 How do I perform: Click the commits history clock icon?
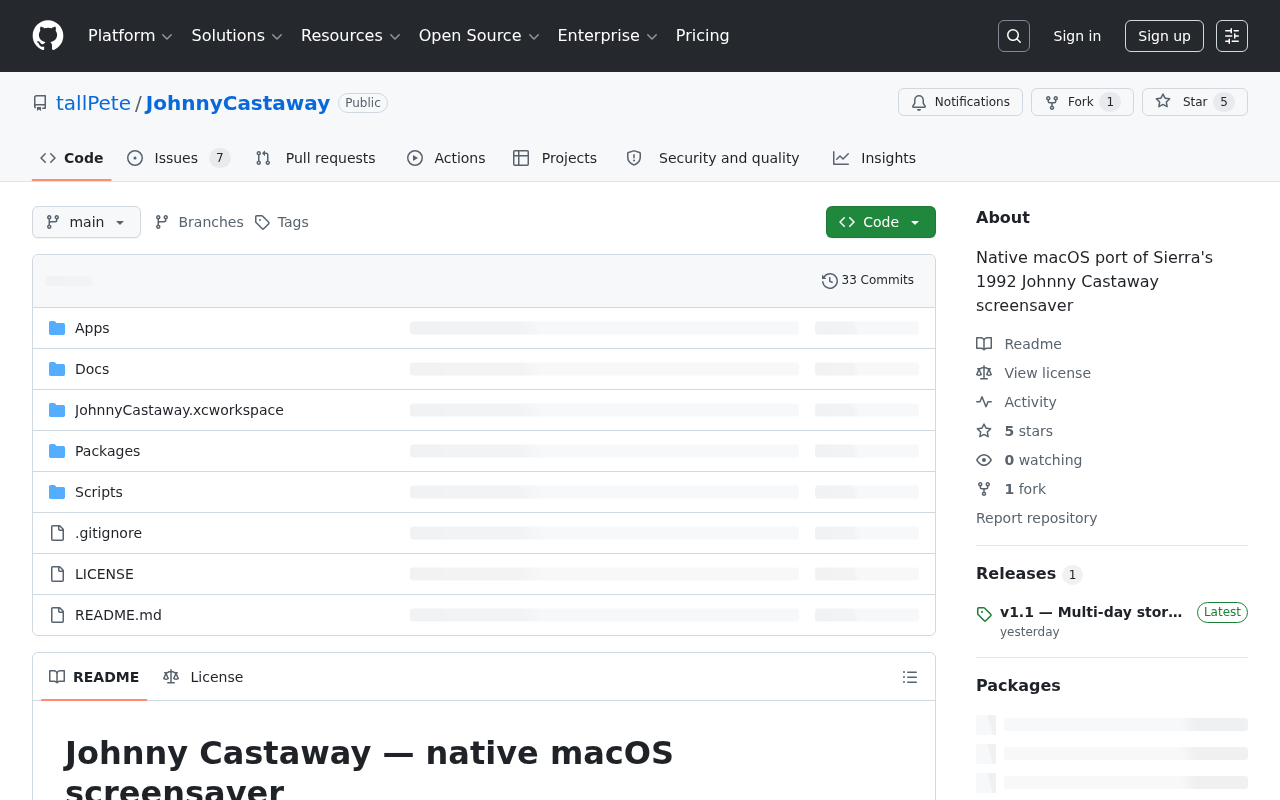pos(830,281)
